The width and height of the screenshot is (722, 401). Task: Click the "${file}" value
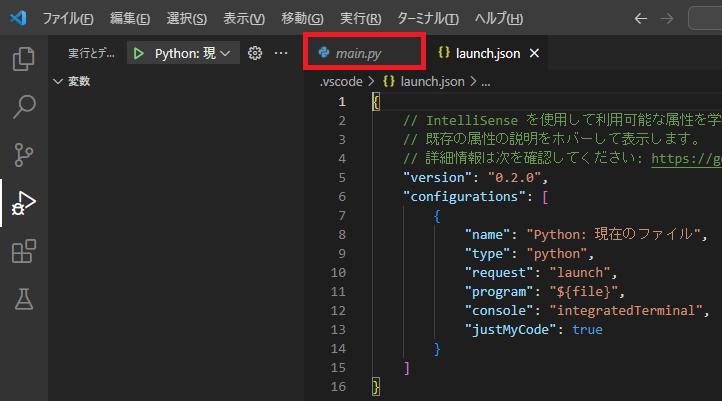click(583, 292)
